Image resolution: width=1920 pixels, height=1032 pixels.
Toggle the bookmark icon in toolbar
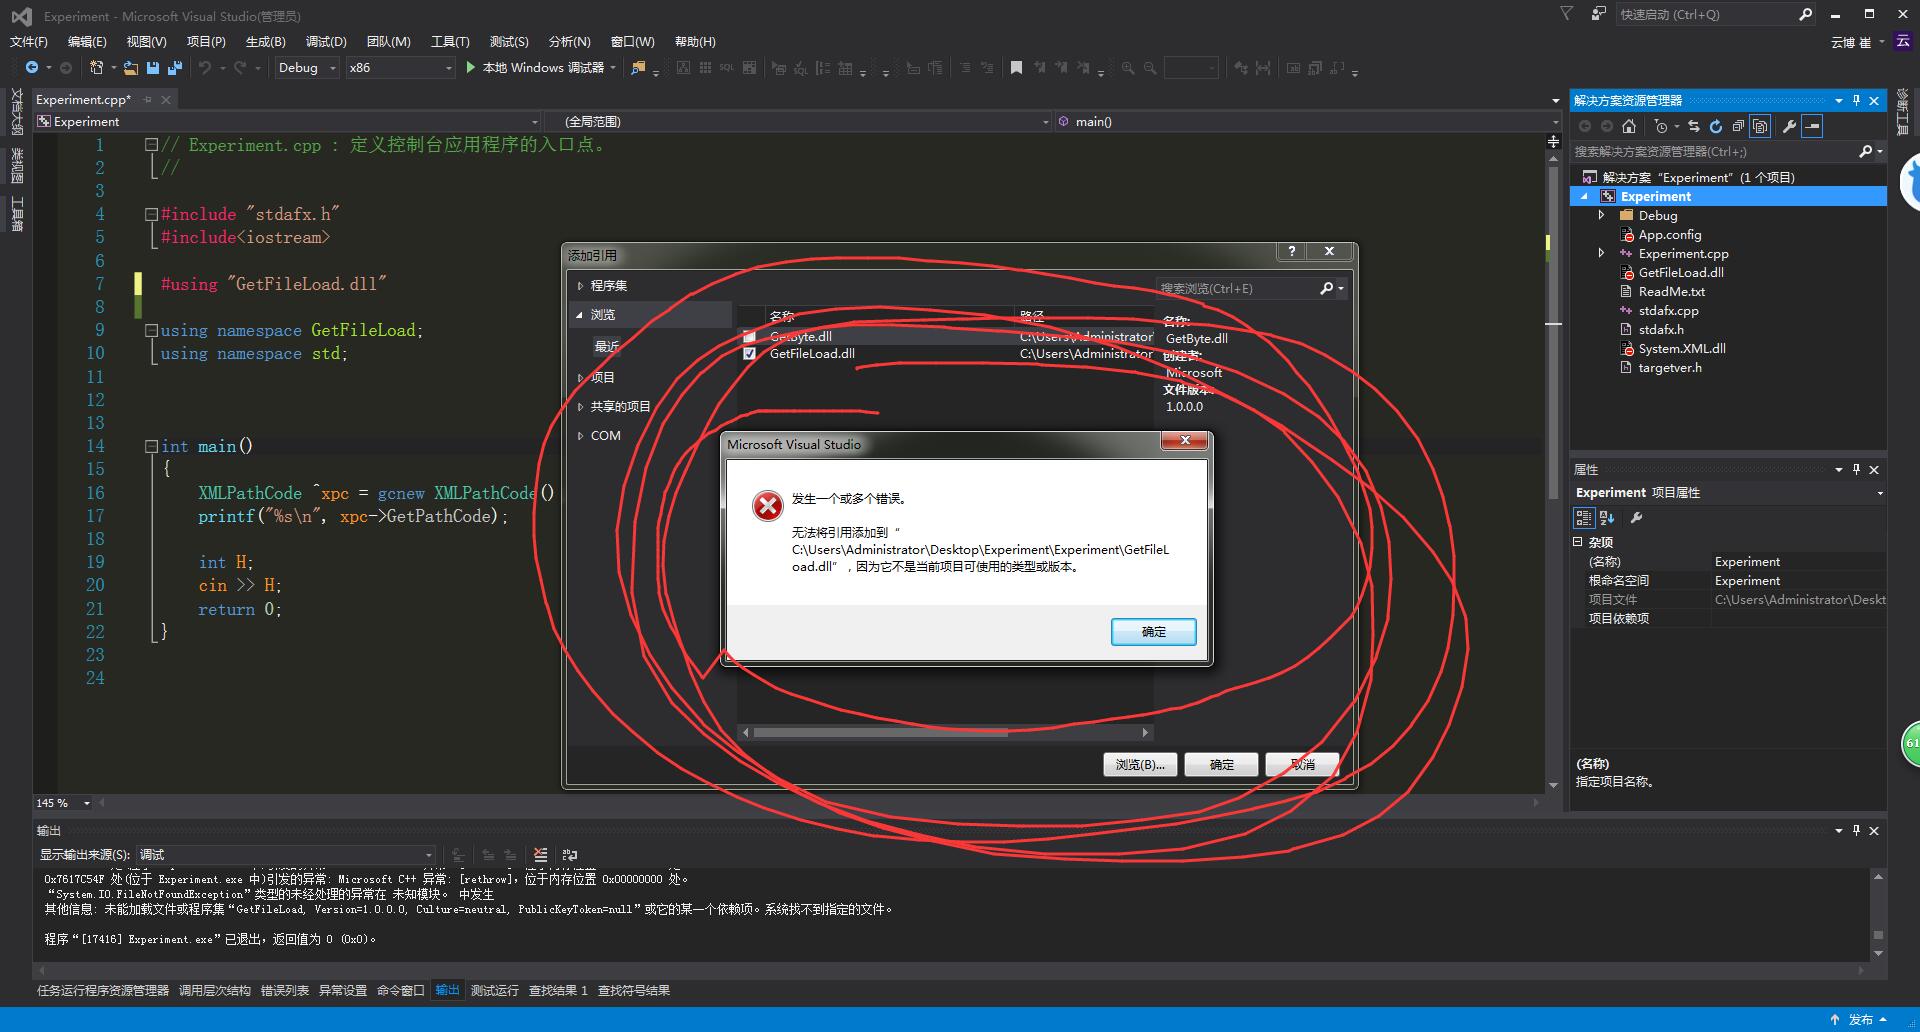1016,67
